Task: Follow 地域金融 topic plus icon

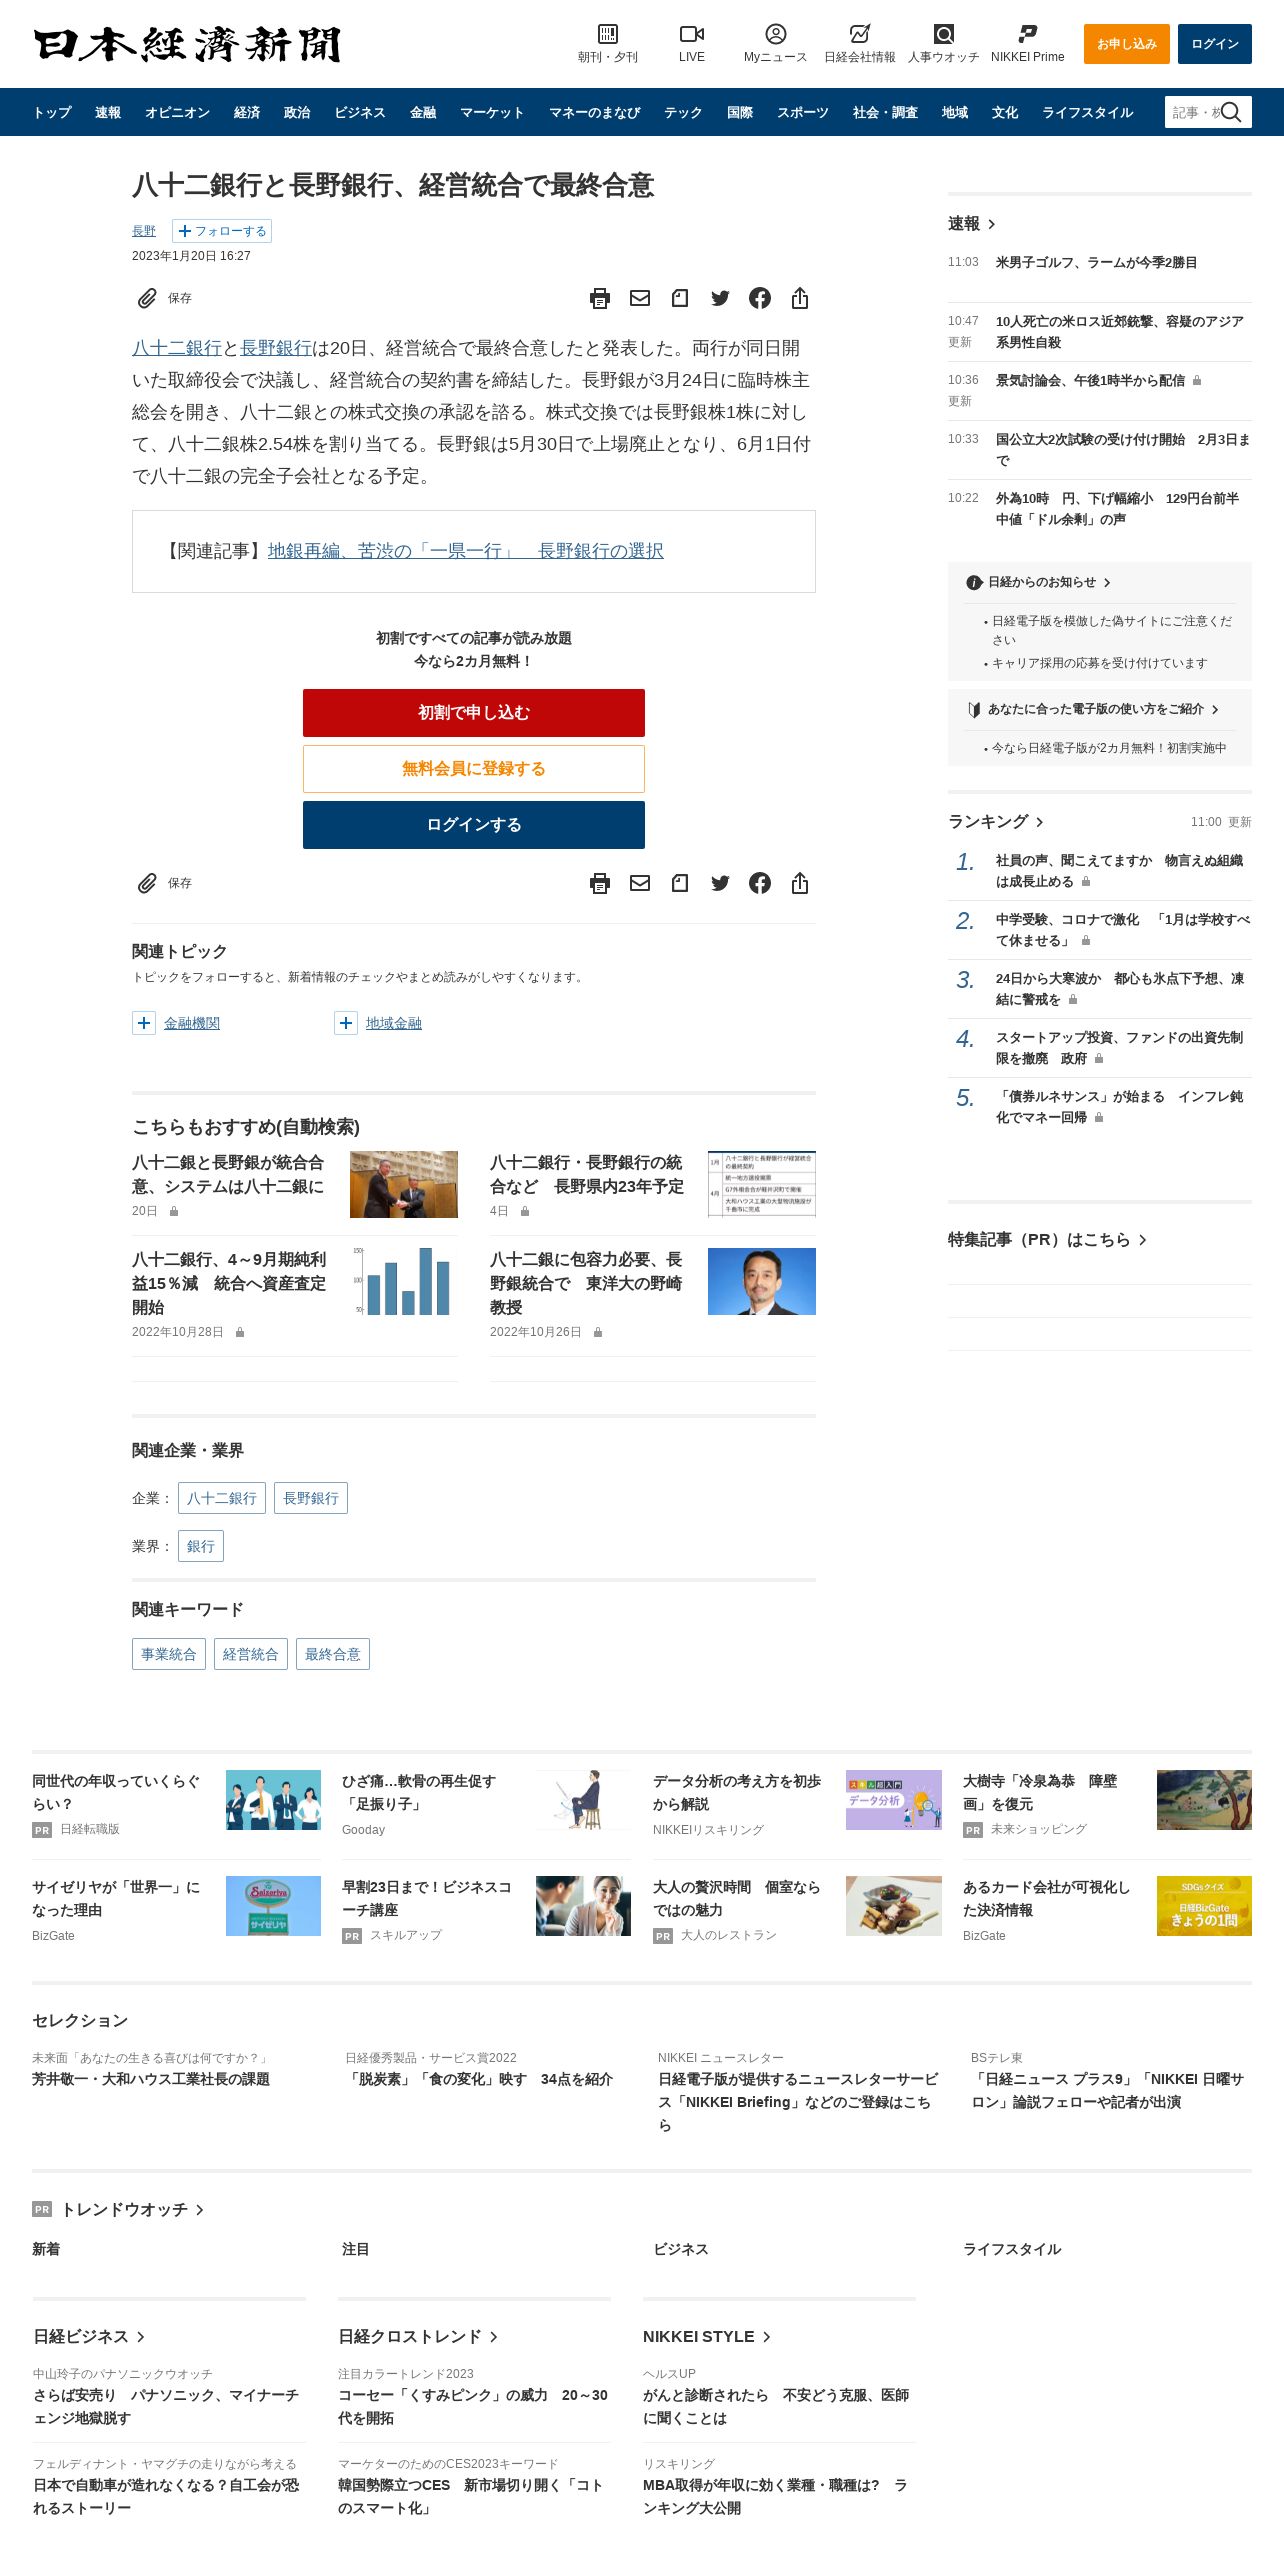Action: coord(346,1023)
